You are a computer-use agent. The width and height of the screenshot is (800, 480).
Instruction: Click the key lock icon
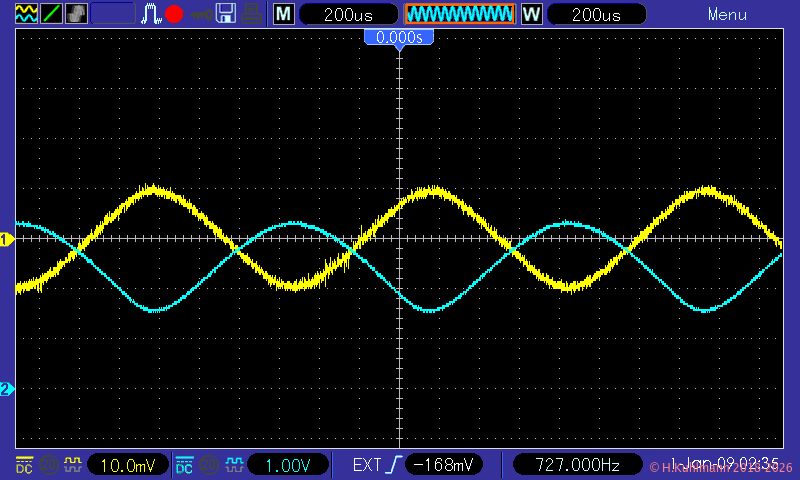201,14
